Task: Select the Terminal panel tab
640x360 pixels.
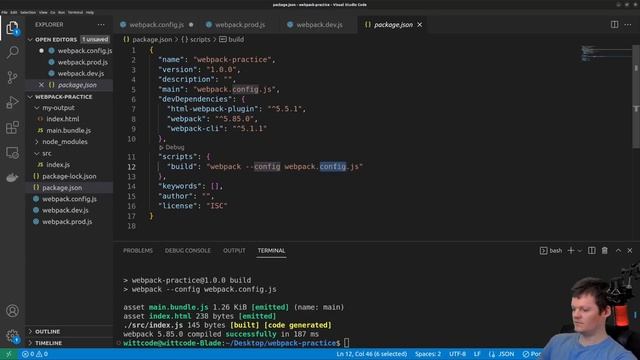Action: pyautogui.click(x=271, y=250)
